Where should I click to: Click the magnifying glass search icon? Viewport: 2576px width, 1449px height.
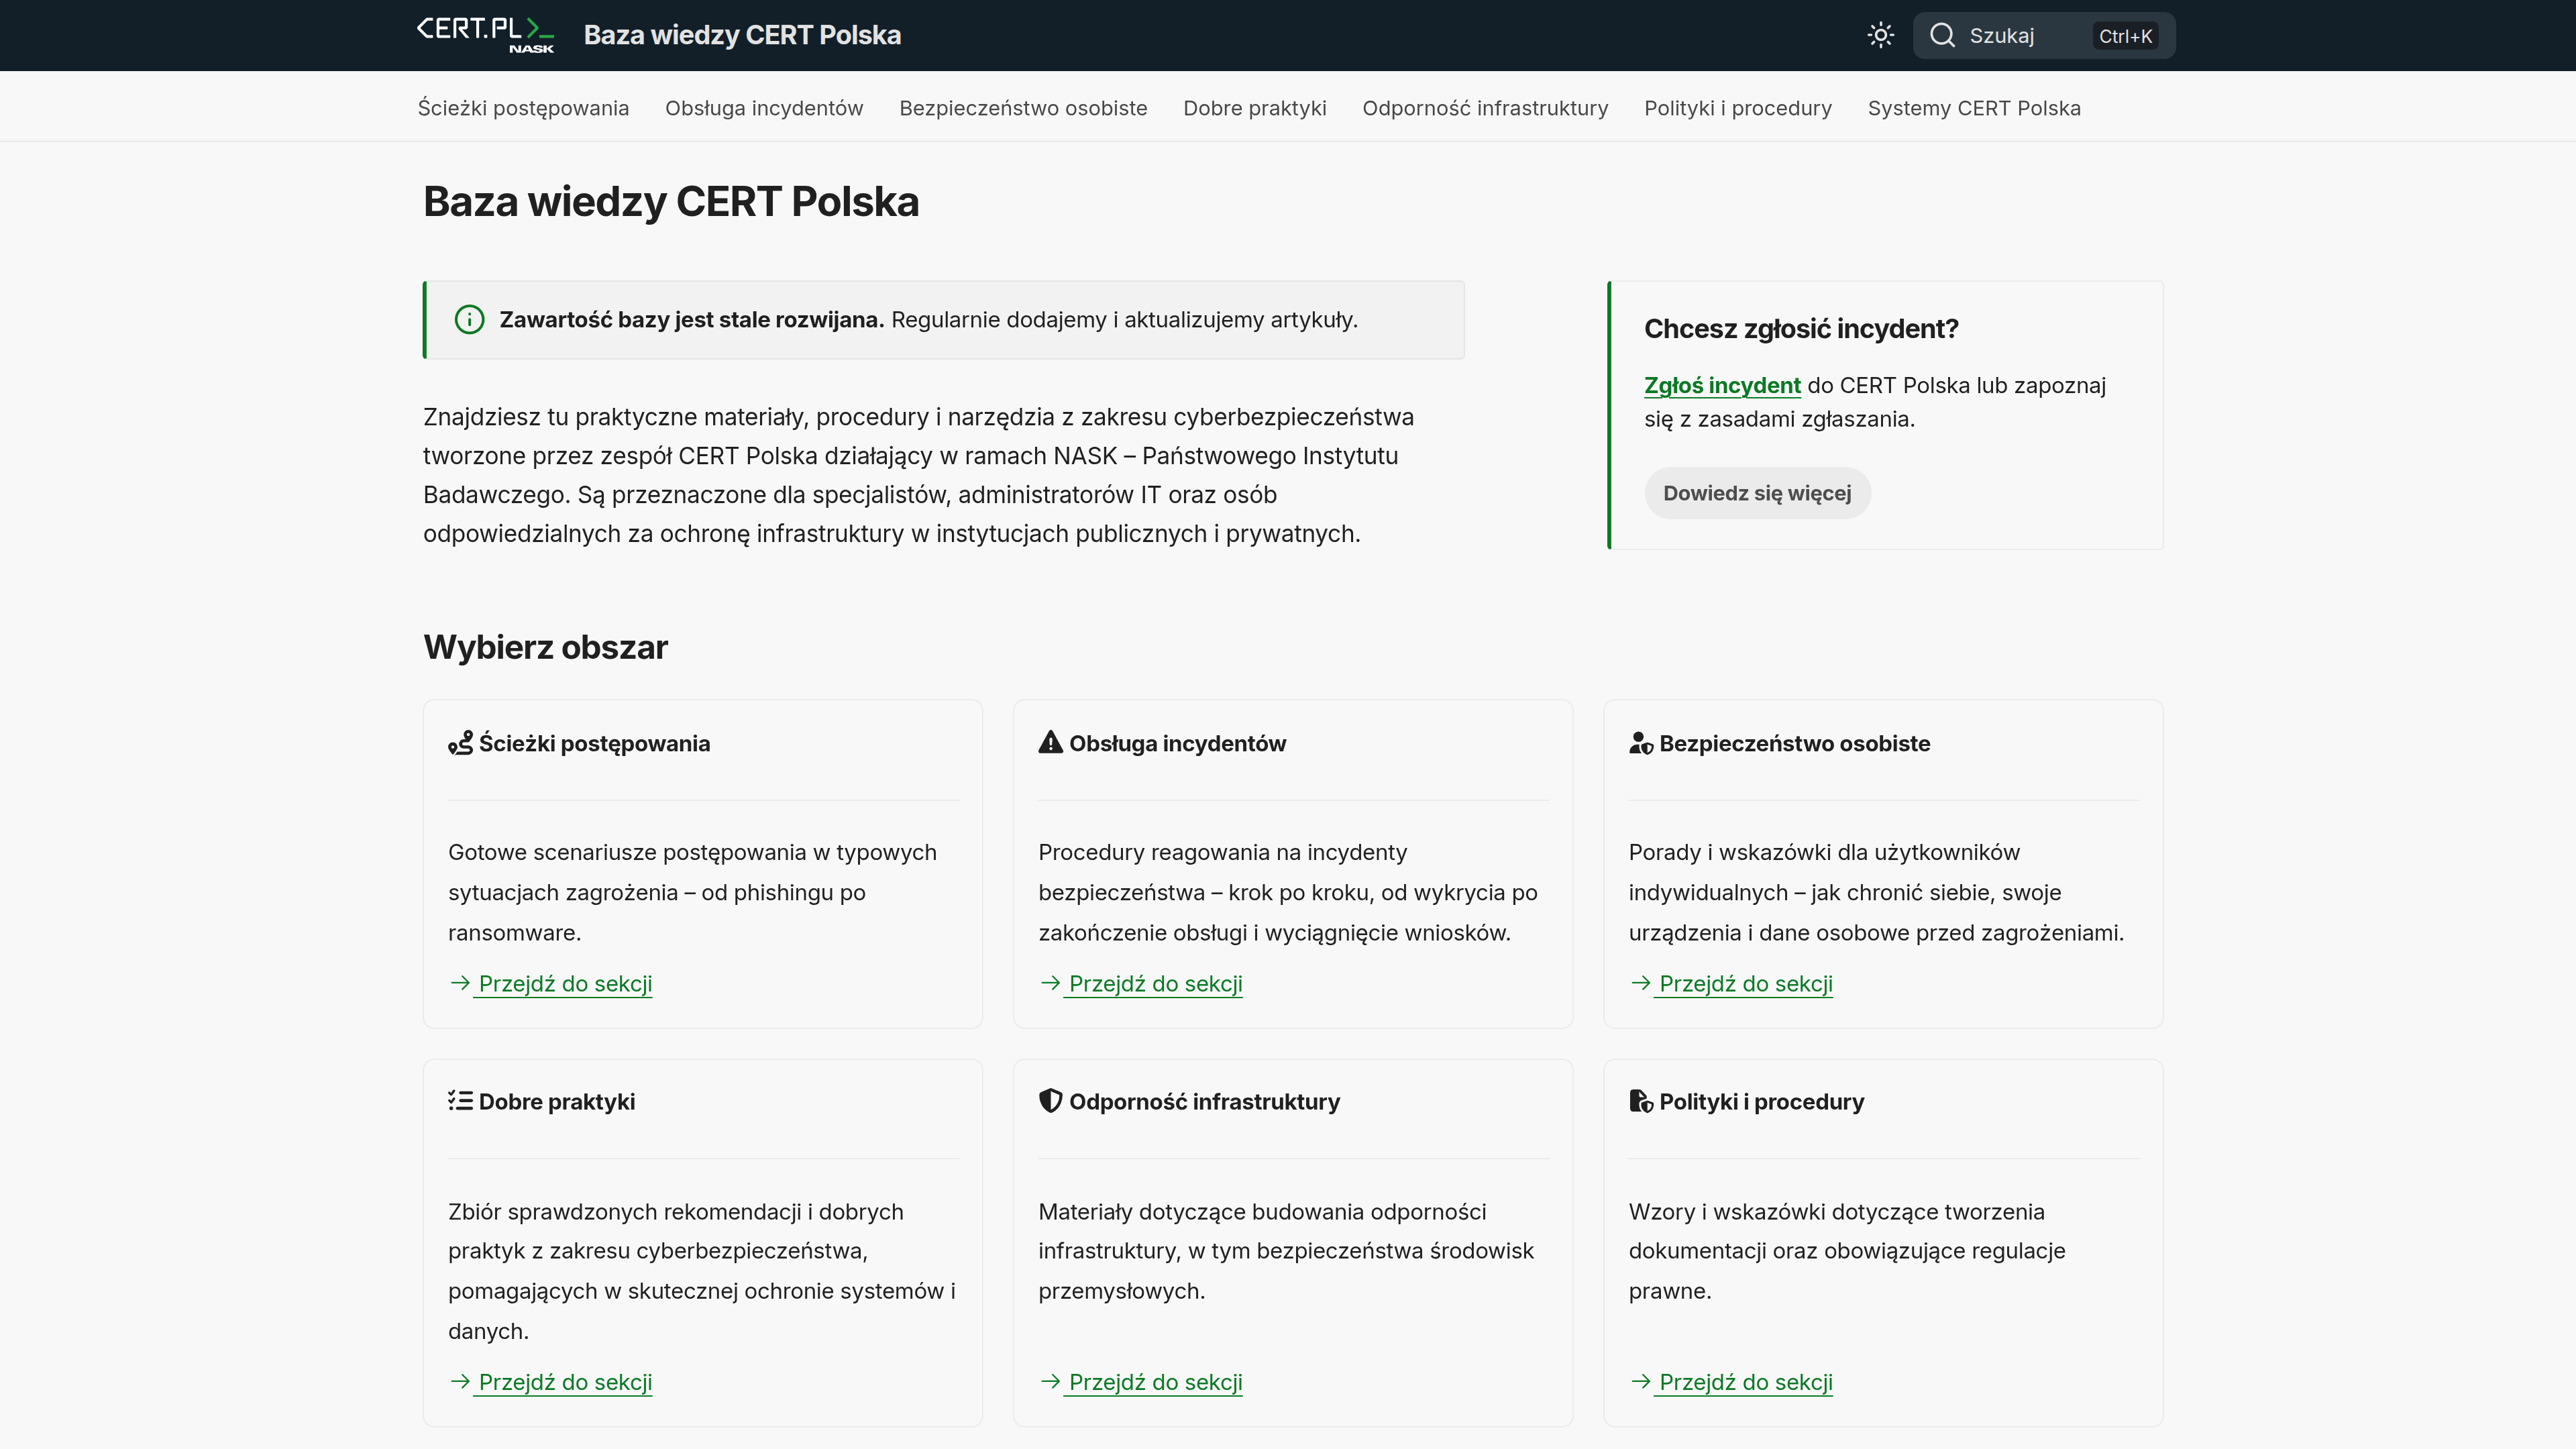1942,36
